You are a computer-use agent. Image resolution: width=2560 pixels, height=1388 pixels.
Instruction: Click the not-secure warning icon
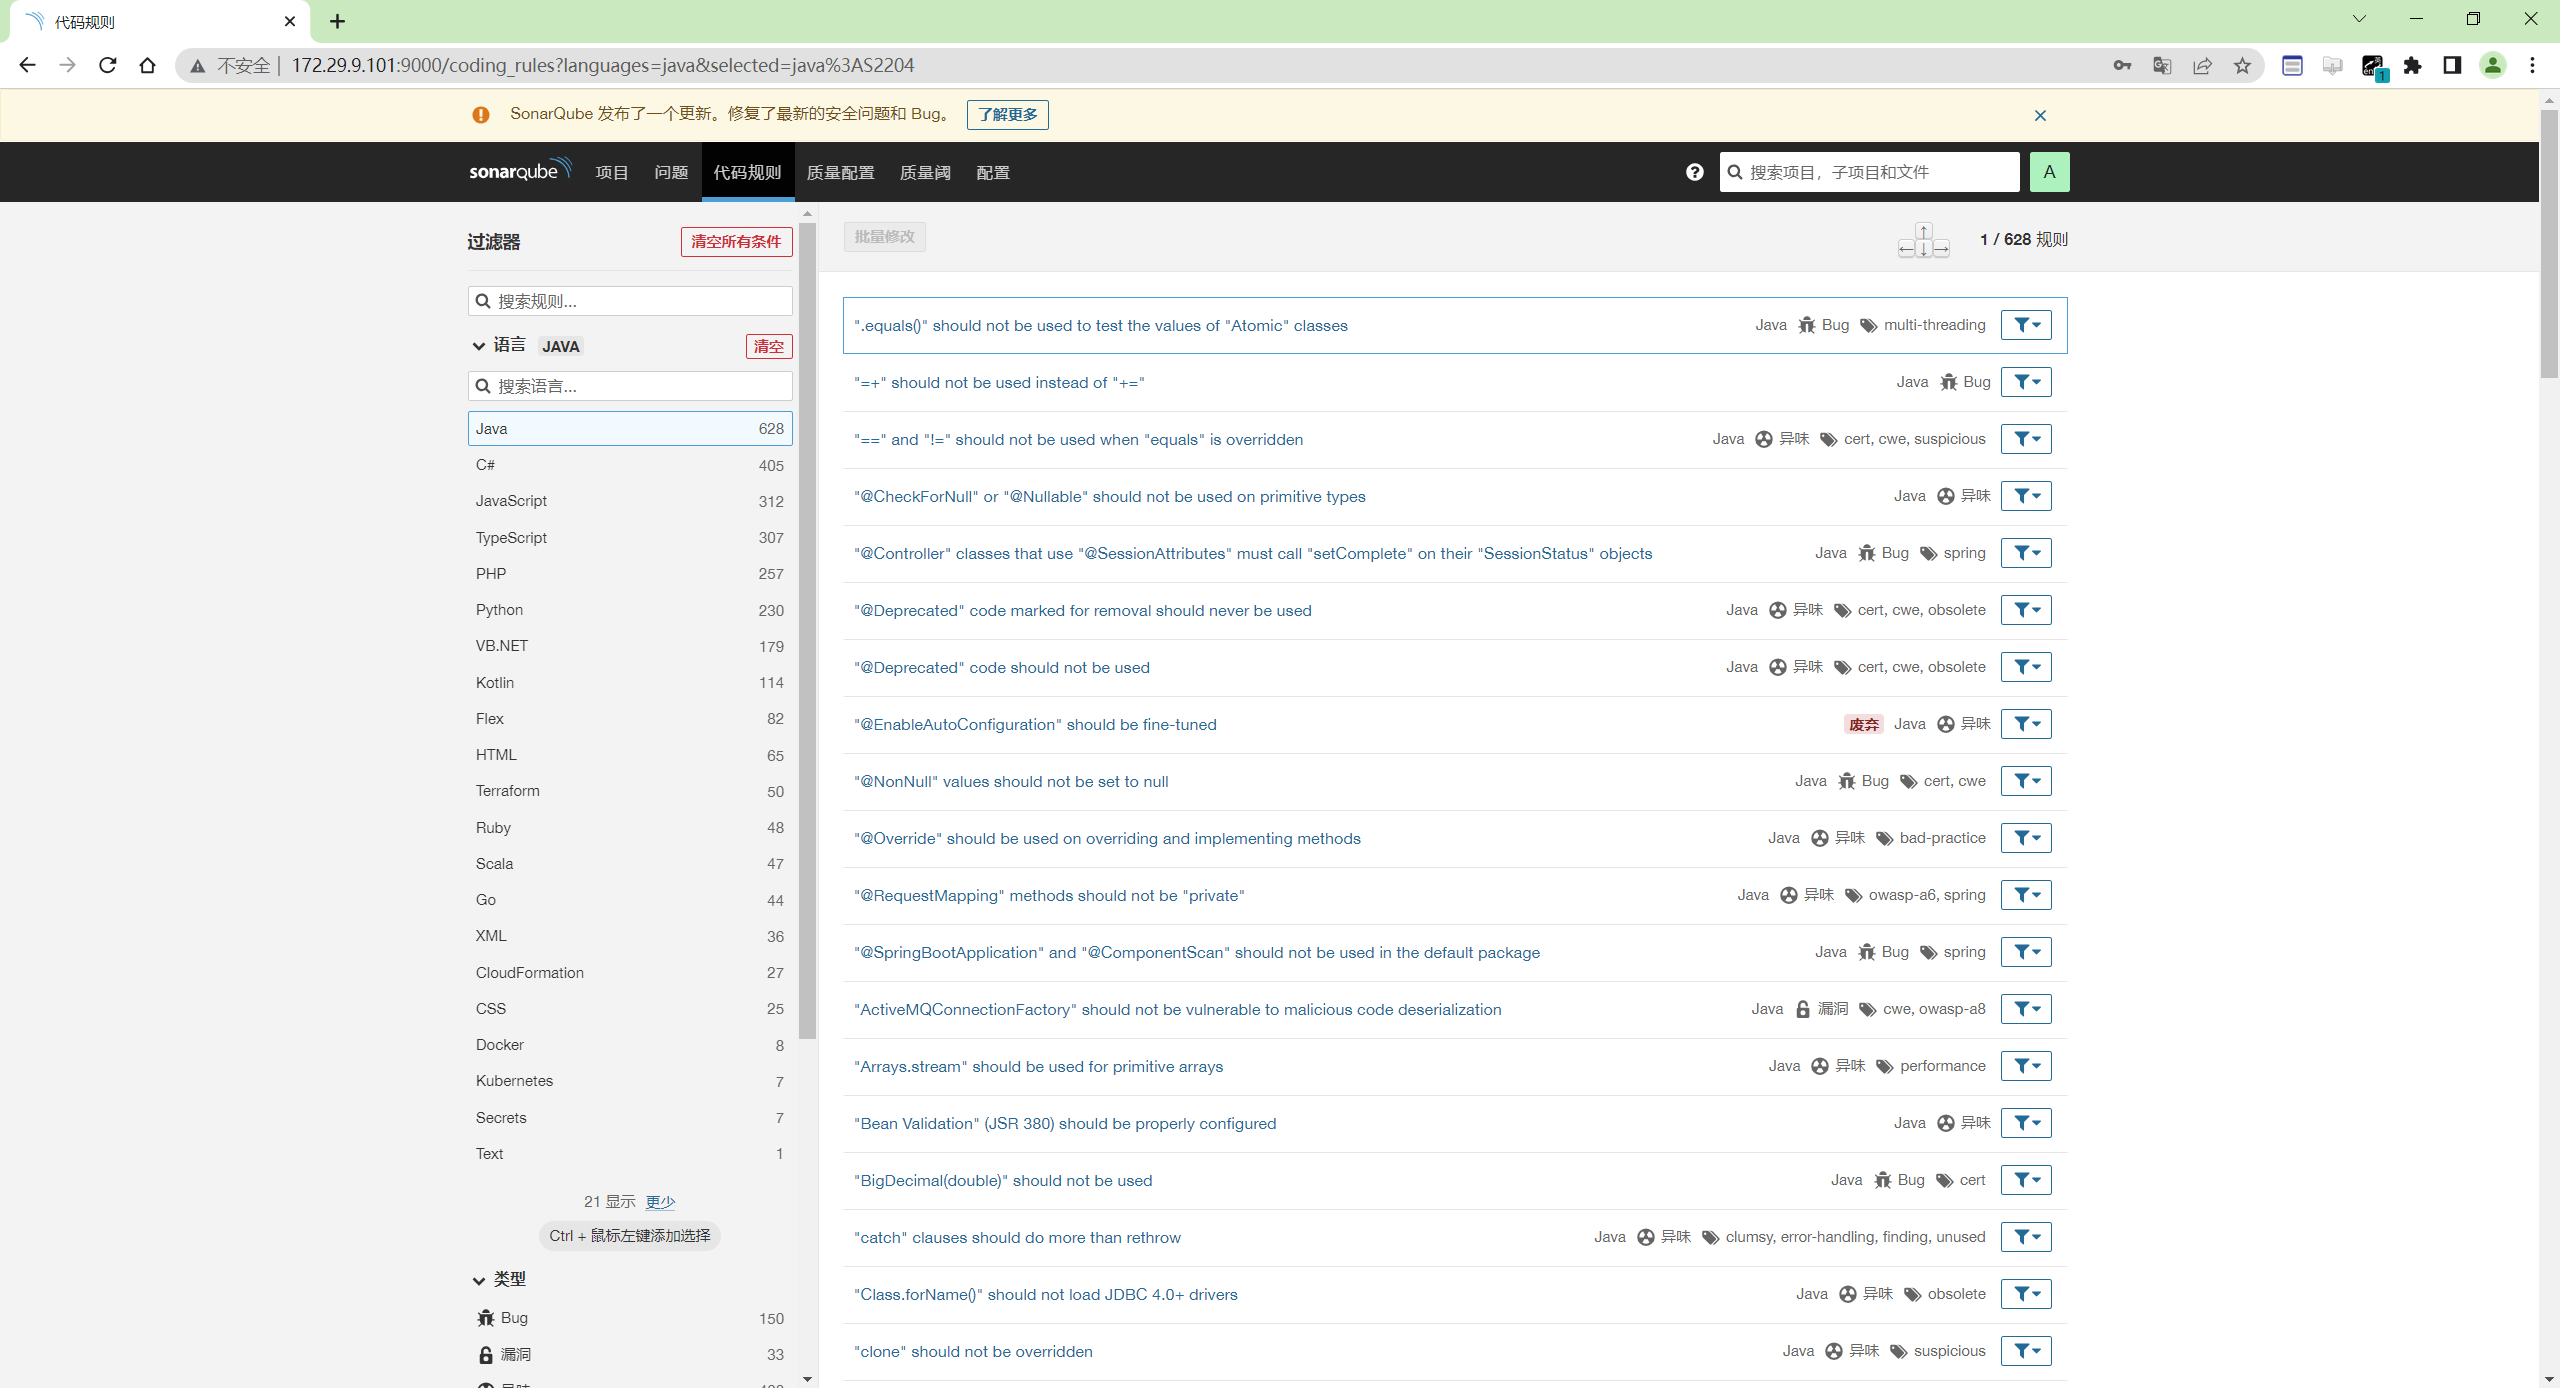coord(198,65)
